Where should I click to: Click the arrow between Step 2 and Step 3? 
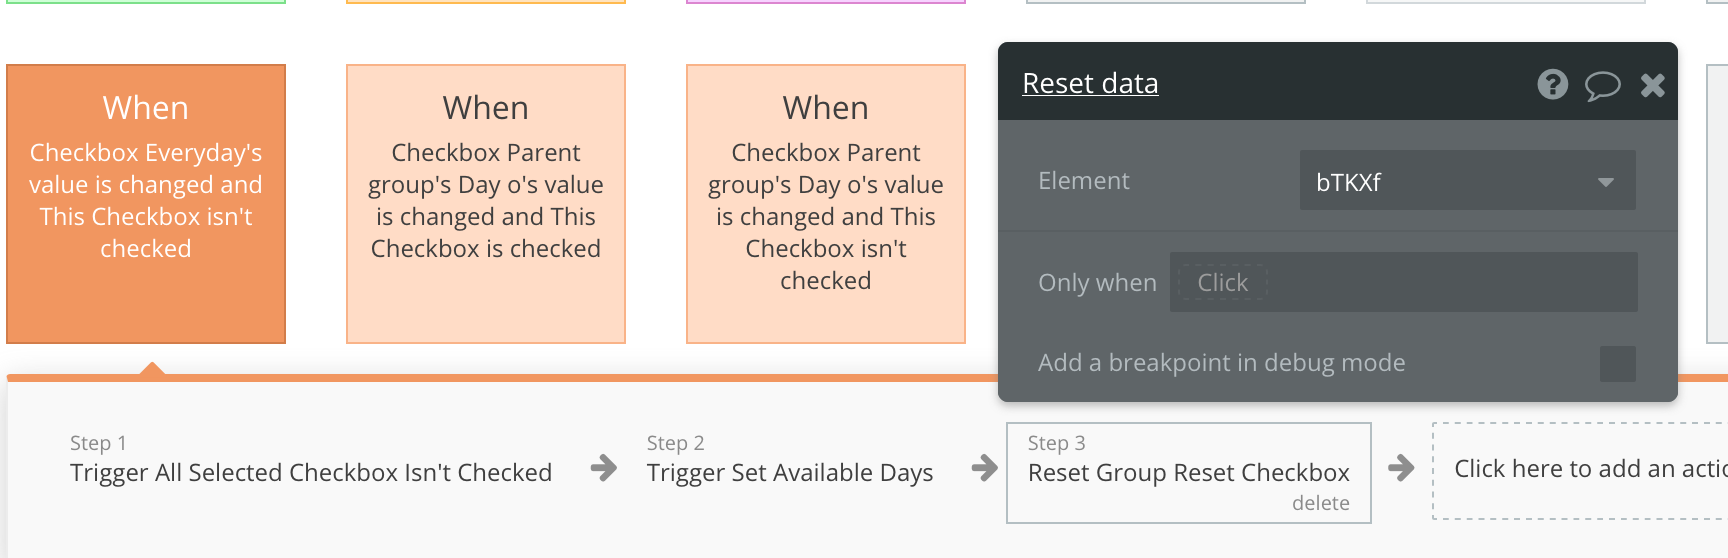tap(984, 467)
